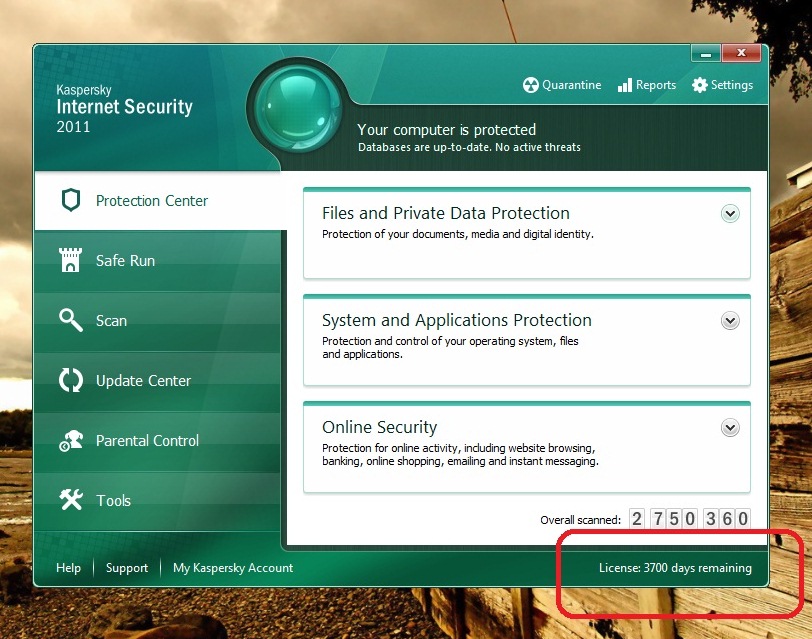Click the 'Kaspersky Internet Security 2011' logo text
The width and height of the screenshot is (812, 639).
(x=124, y=108)
